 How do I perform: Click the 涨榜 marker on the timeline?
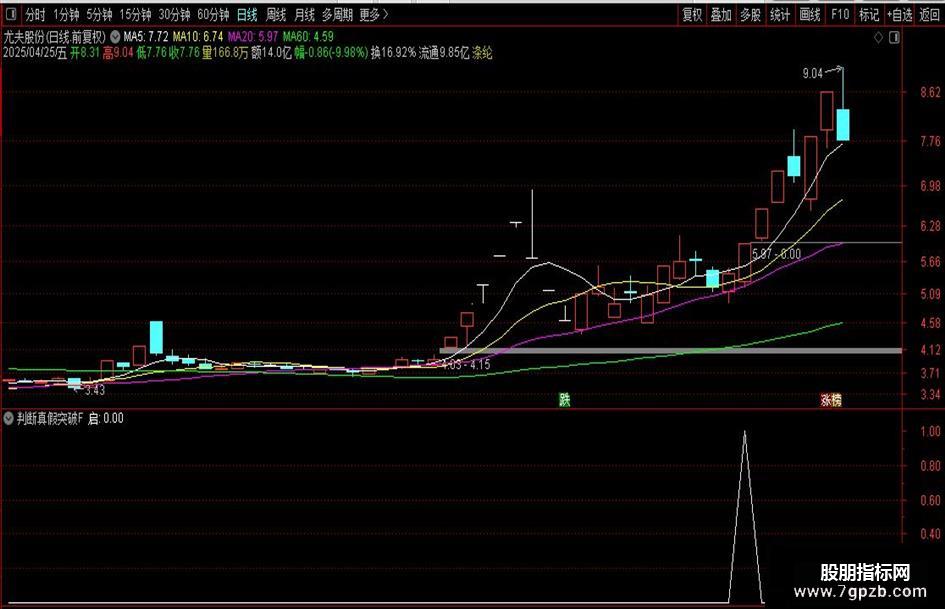(831, 399)
